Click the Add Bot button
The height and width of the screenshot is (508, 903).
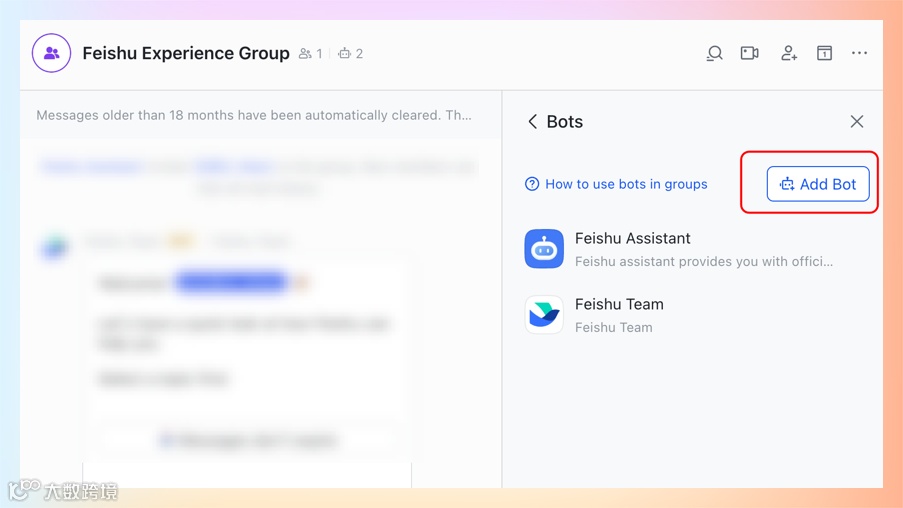click(818, 184)
